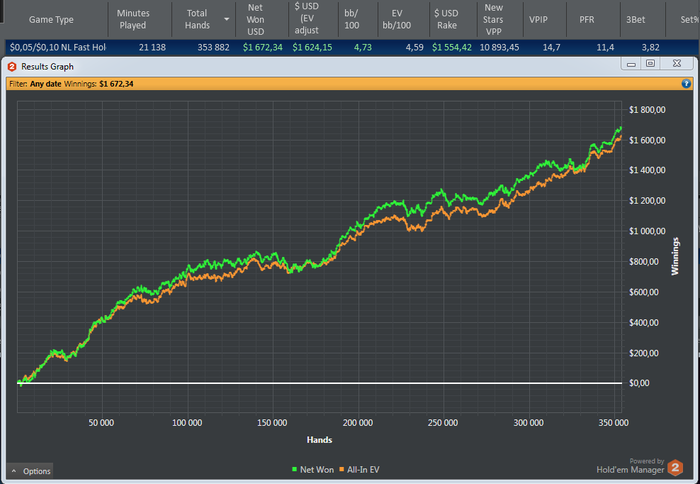Screen dimensions: 700x484
Task: Sort by Total Hands column header
Action: 197,19
